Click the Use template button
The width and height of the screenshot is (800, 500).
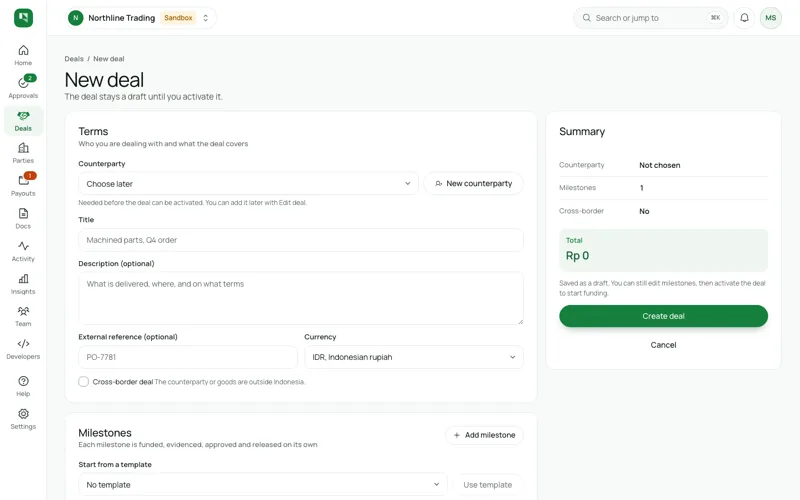point(487,485)
